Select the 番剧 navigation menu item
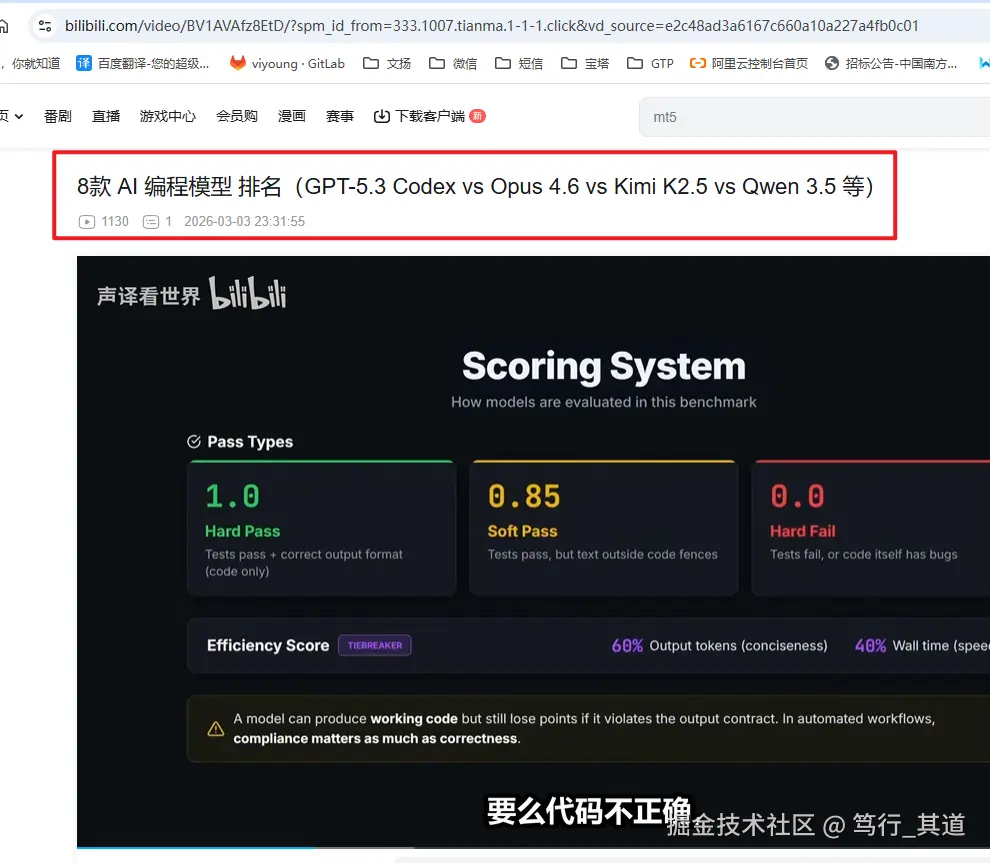 point(57,115)
